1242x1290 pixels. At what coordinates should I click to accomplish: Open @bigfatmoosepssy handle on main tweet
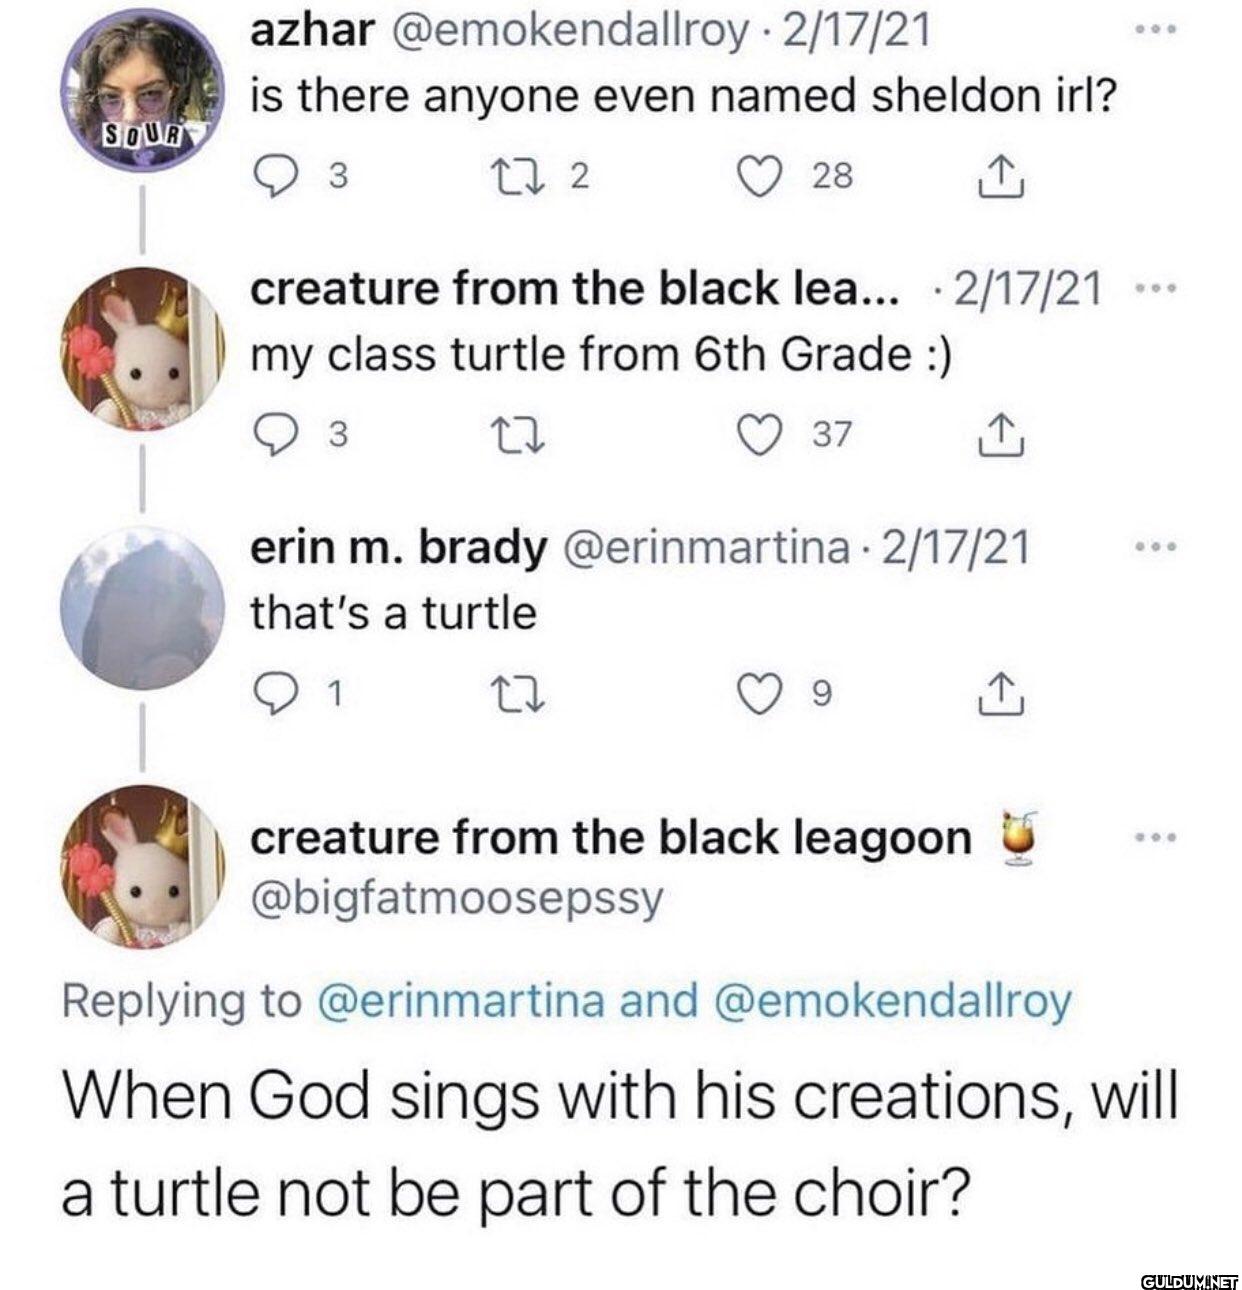[456, 898]
